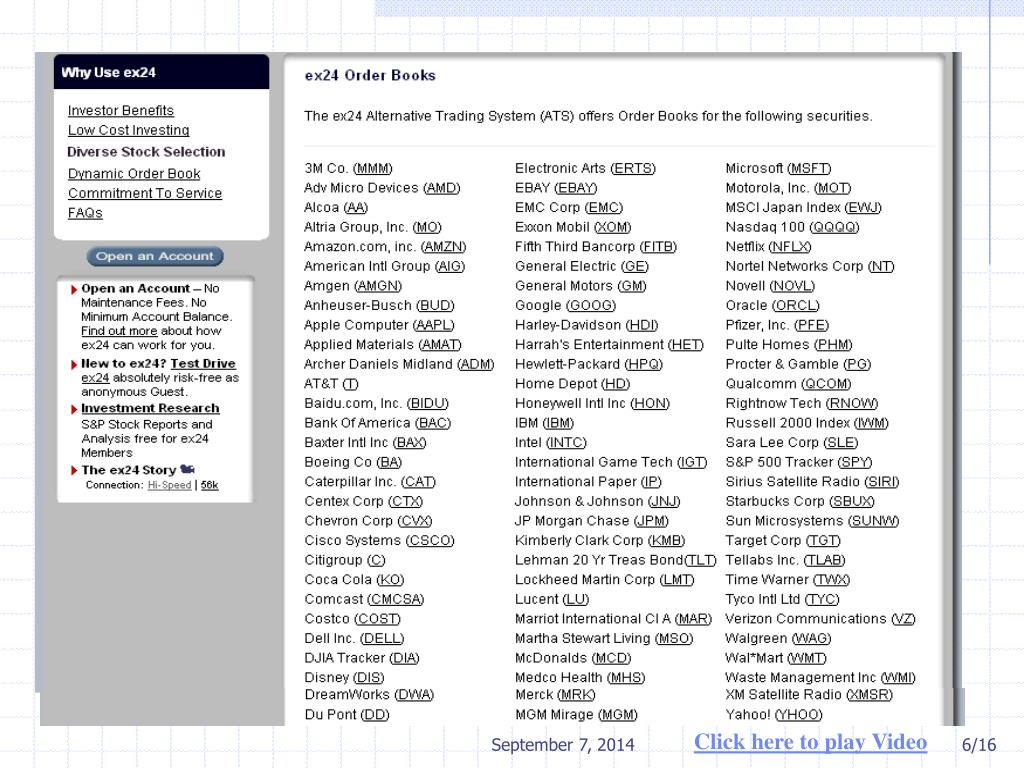The height and width of the screenshot is (768, 1024).
Task: Click the ex24 Story camera icon
Action: click(x=187, y=469)
